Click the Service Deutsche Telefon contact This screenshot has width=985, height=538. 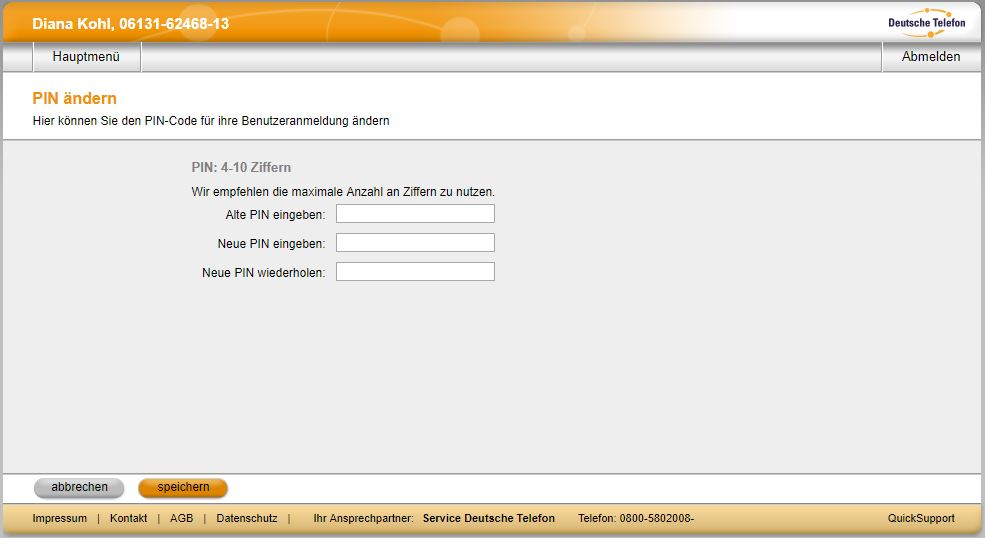click(489, 519)
